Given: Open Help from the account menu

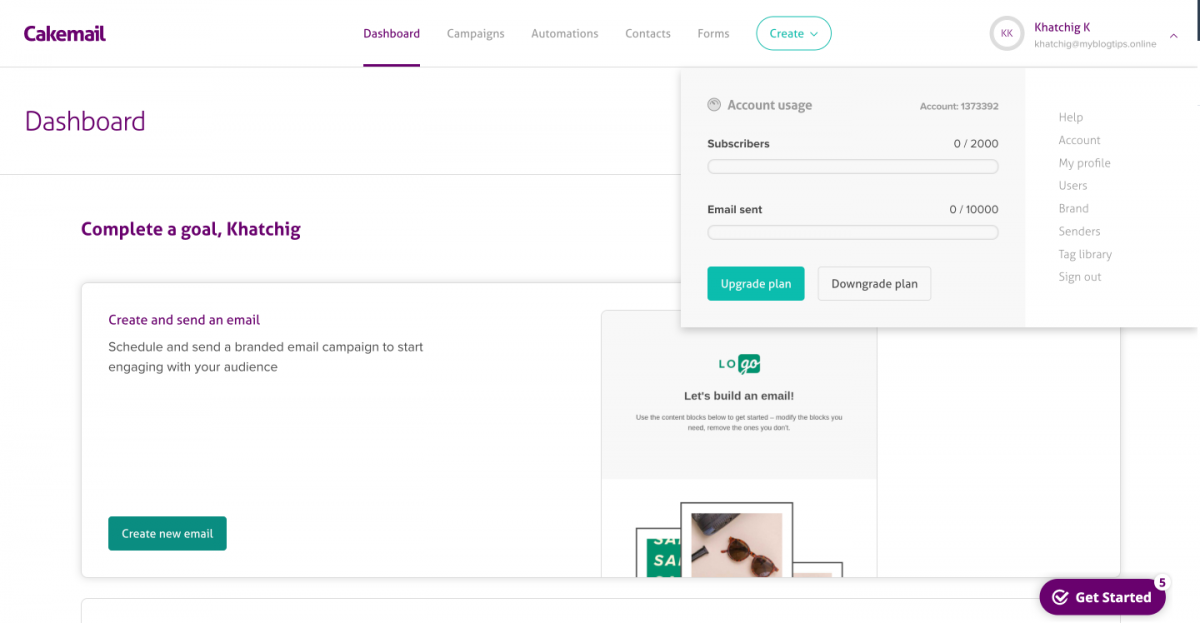Looking at the screenshot, I should click(1070, 117).
